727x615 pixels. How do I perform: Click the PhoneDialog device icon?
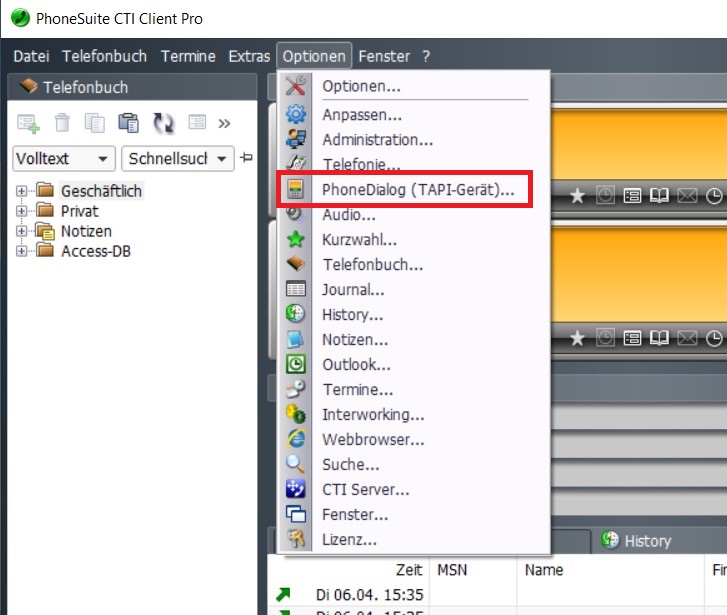pos(295,189)
